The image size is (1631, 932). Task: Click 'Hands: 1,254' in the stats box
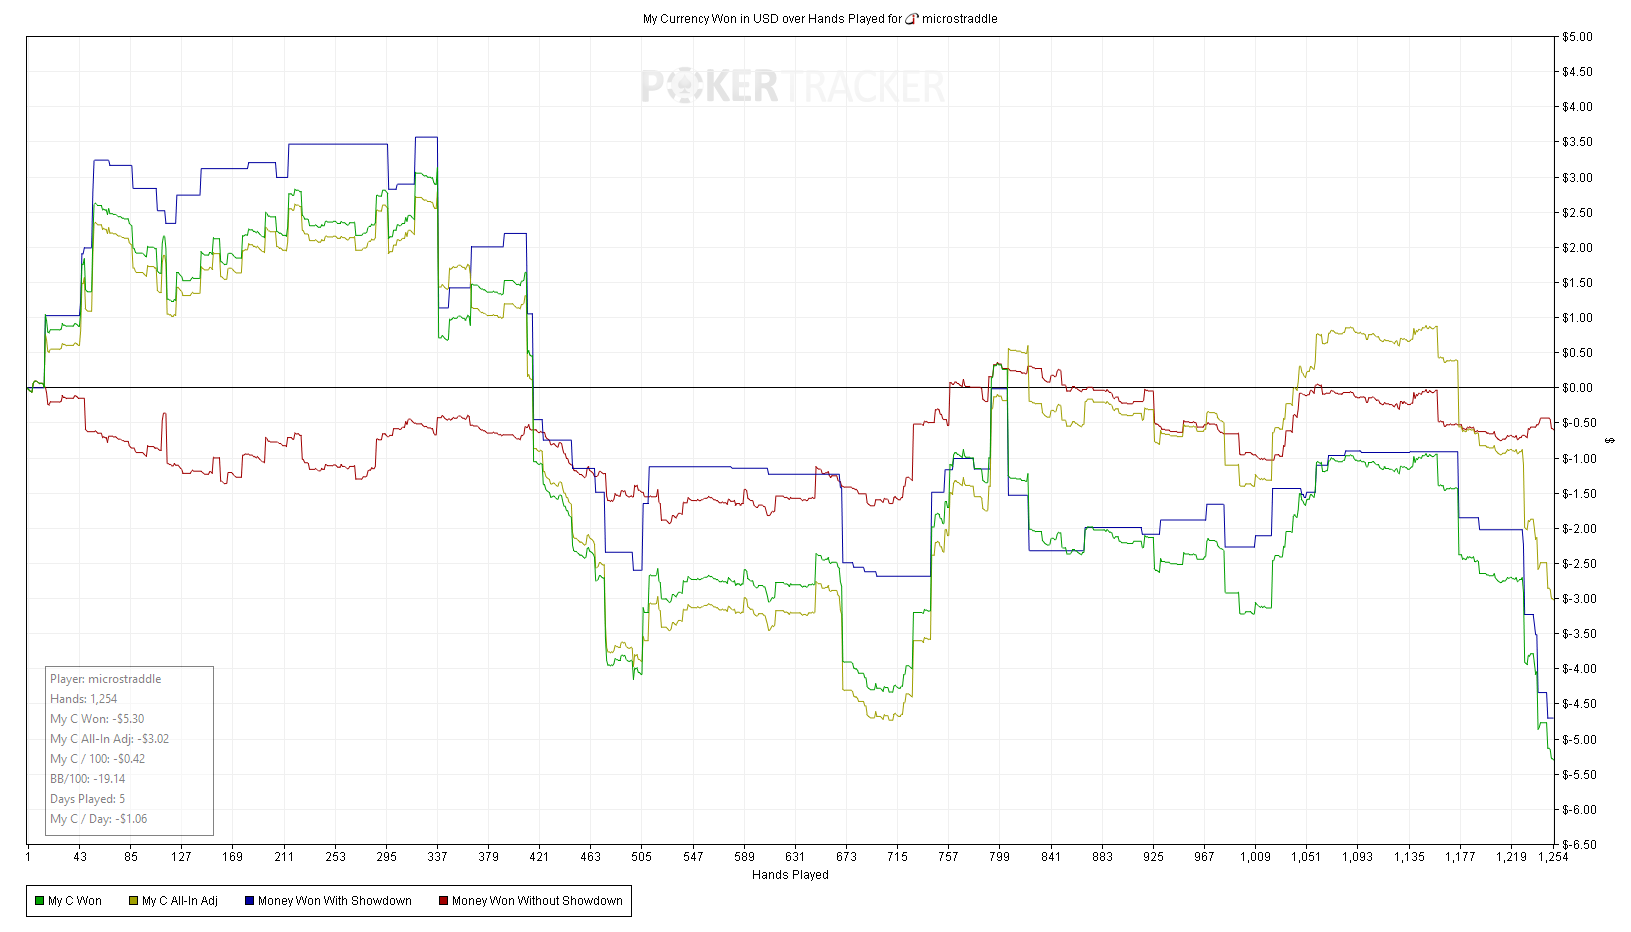coord(84,699)
